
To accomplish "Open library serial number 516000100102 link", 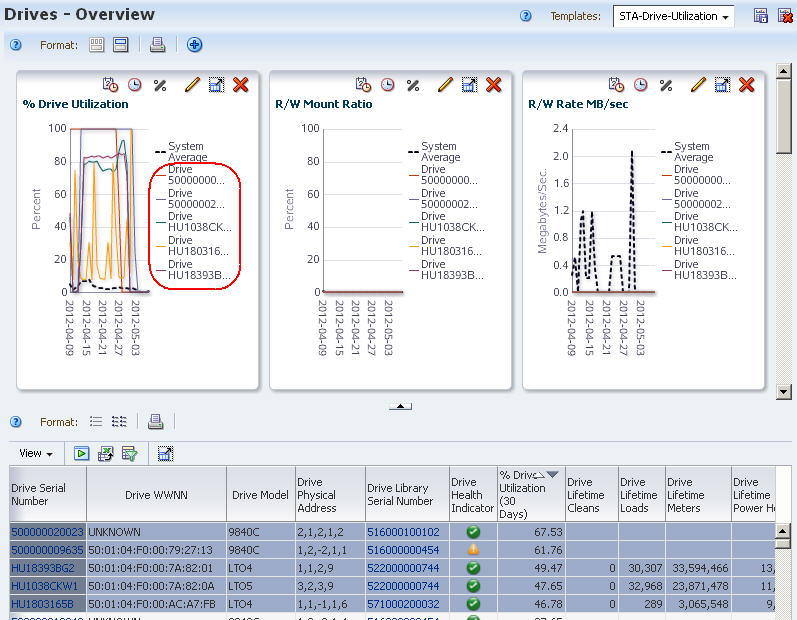I will pos(403,532).
